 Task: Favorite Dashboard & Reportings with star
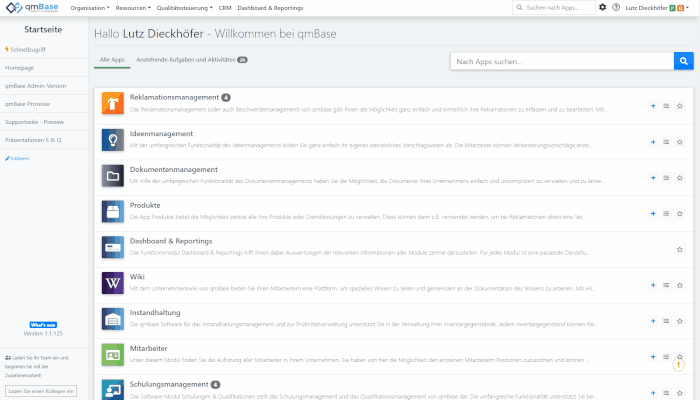tap(679, 249)
